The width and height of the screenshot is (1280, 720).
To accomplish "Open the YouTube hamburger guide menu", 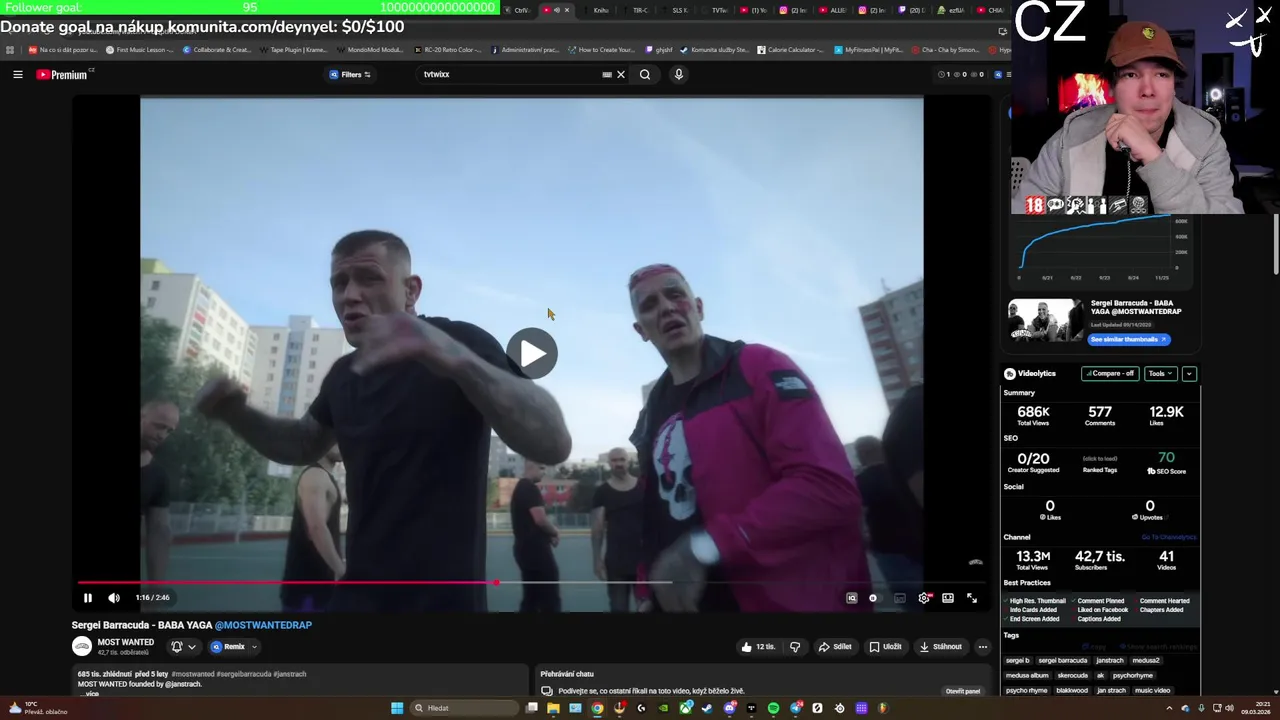I will pyautogui.click(x=18, y=74).
